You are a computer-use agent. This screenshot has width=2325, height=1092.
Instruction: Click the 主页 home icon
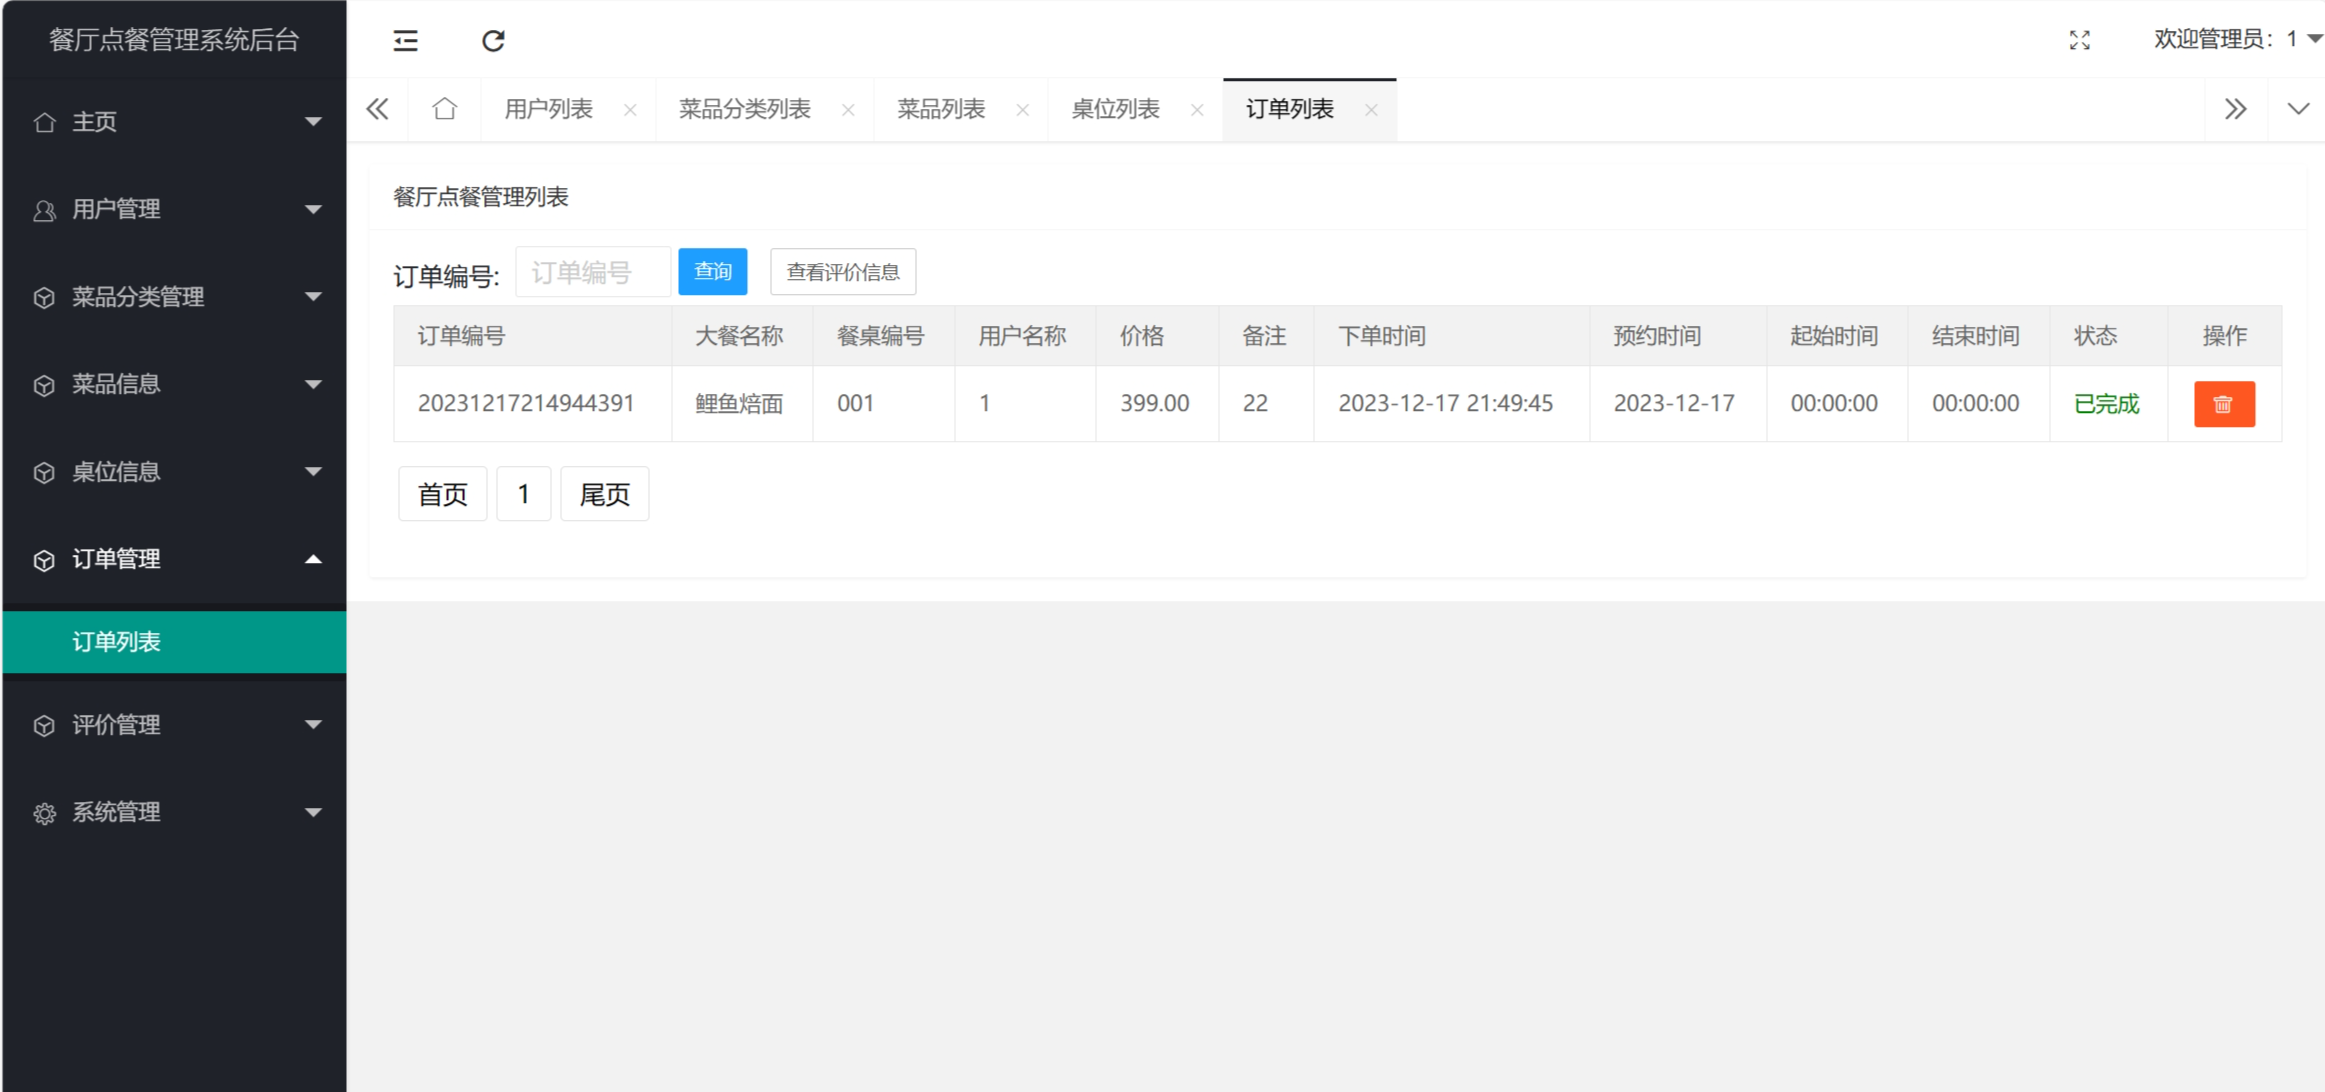pos(44,121)
